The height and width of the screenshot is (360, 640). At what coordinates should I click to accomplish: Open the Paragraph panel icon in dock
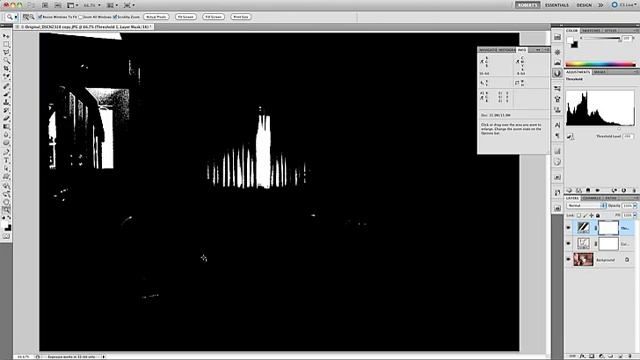pyautogui.click(x=558, y=136)
